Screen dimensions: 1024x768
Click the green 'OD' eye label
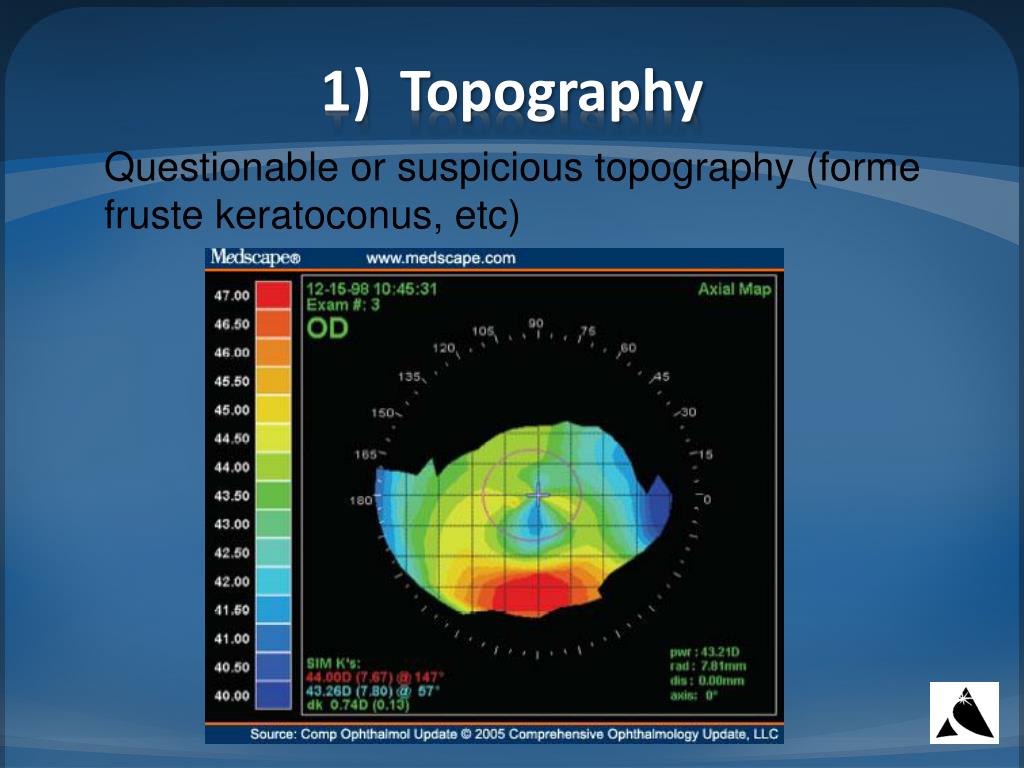click(327, 328)
